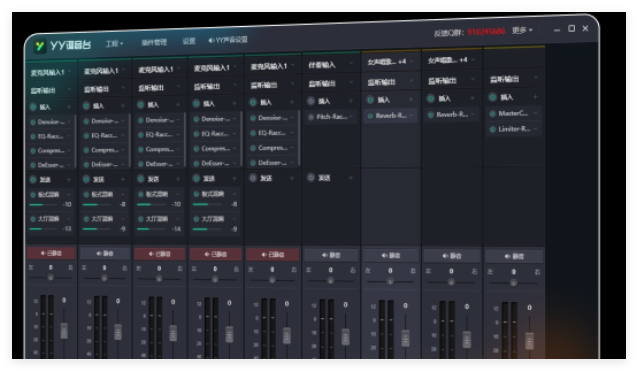
Task: Open the 插件管理 menu
Action: [154, 42]
